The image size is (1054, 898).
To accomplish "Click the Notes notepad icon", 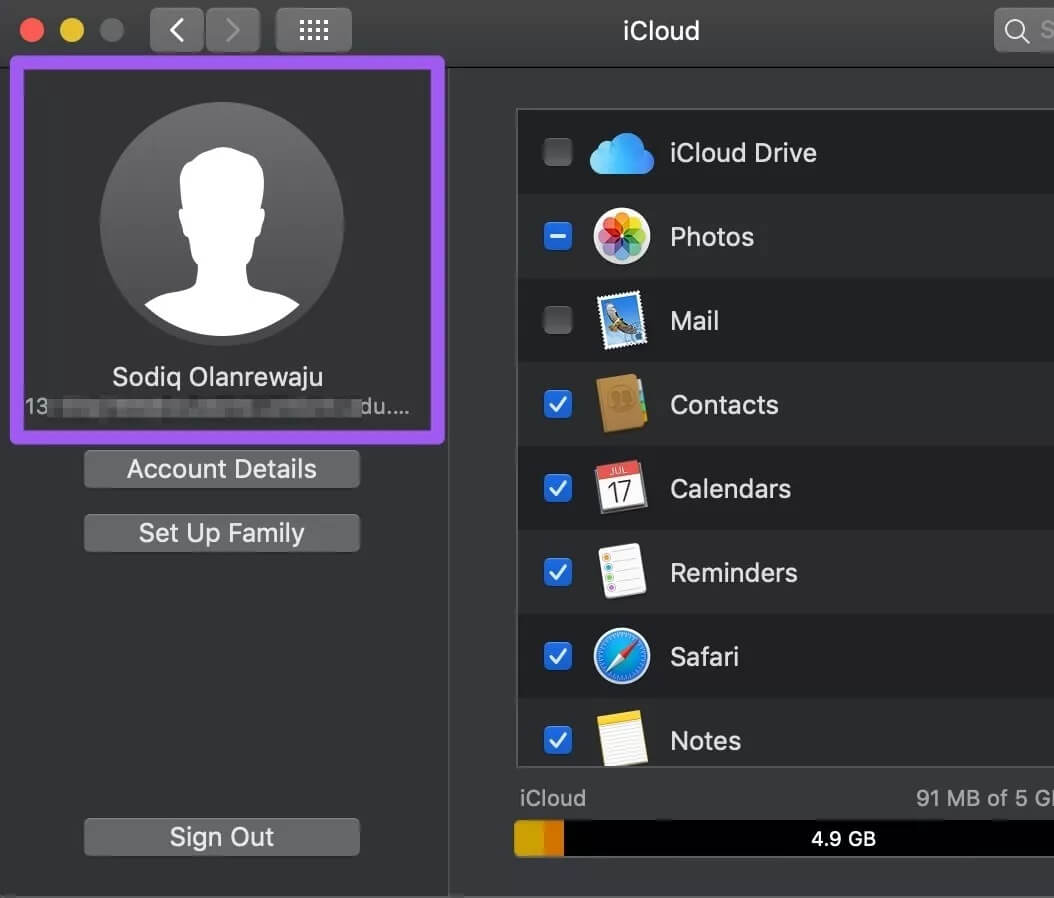I will click(622, 738).
